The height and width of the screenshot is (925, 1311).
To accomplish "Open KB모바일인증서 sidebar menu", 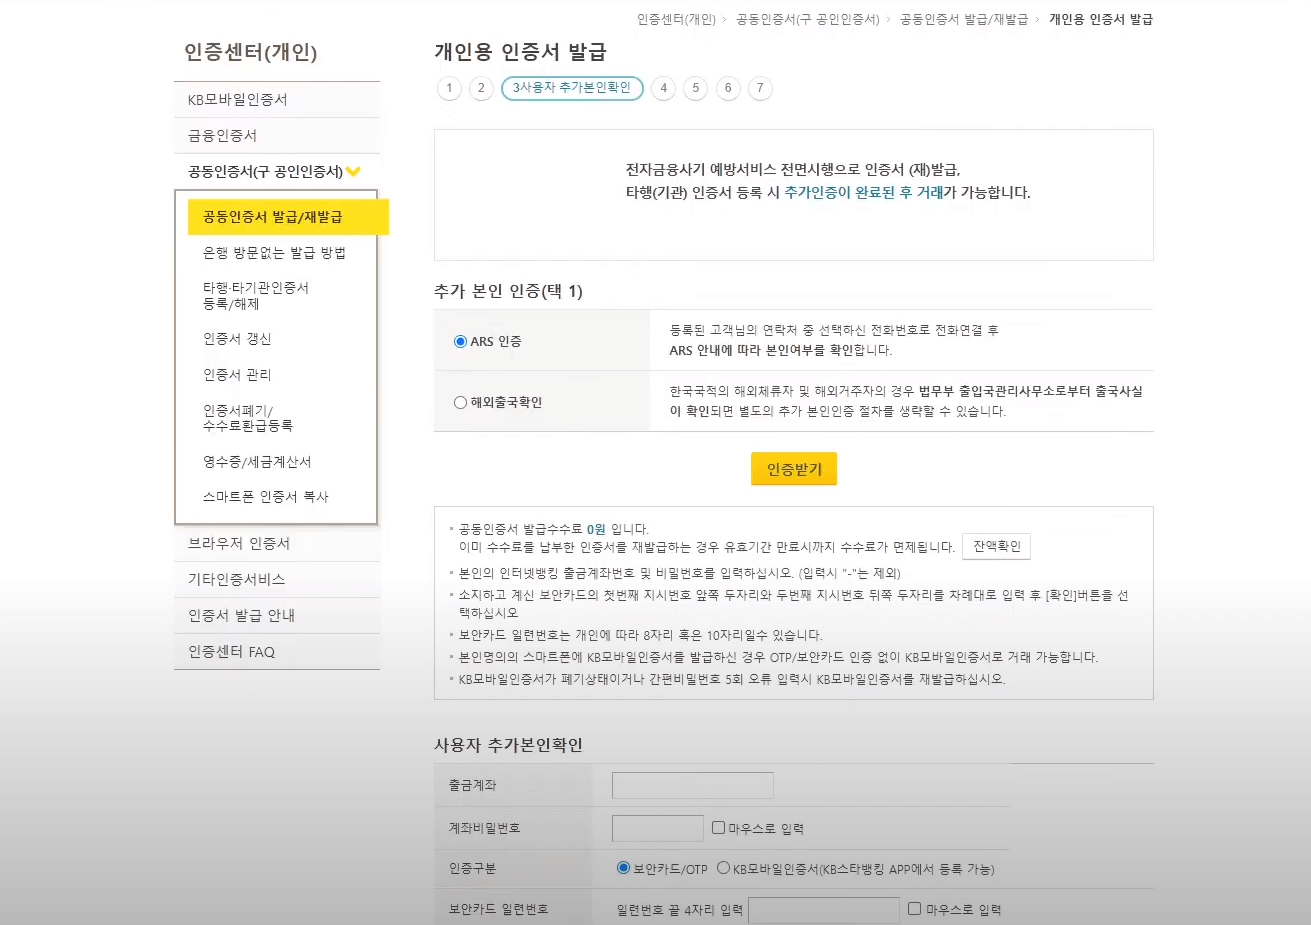I will 277,99.
